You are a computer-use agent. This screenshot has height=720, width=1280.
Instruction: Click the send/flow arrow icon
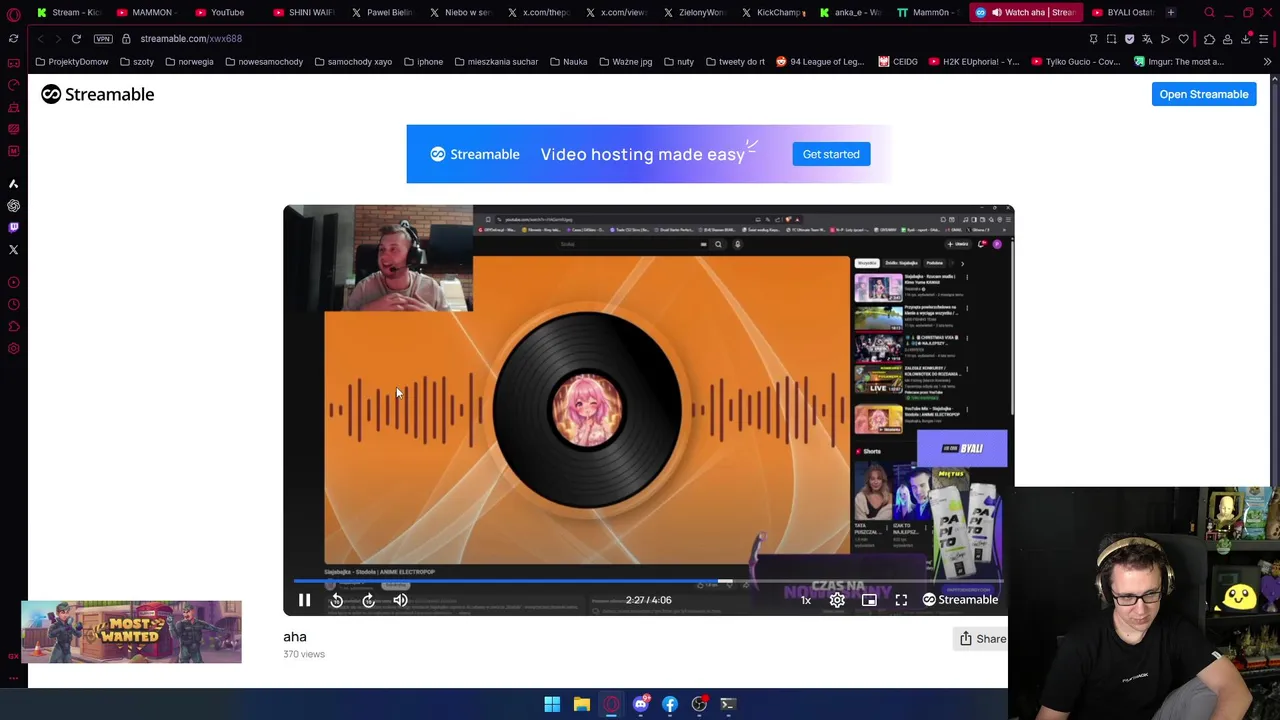(1165, 39)
